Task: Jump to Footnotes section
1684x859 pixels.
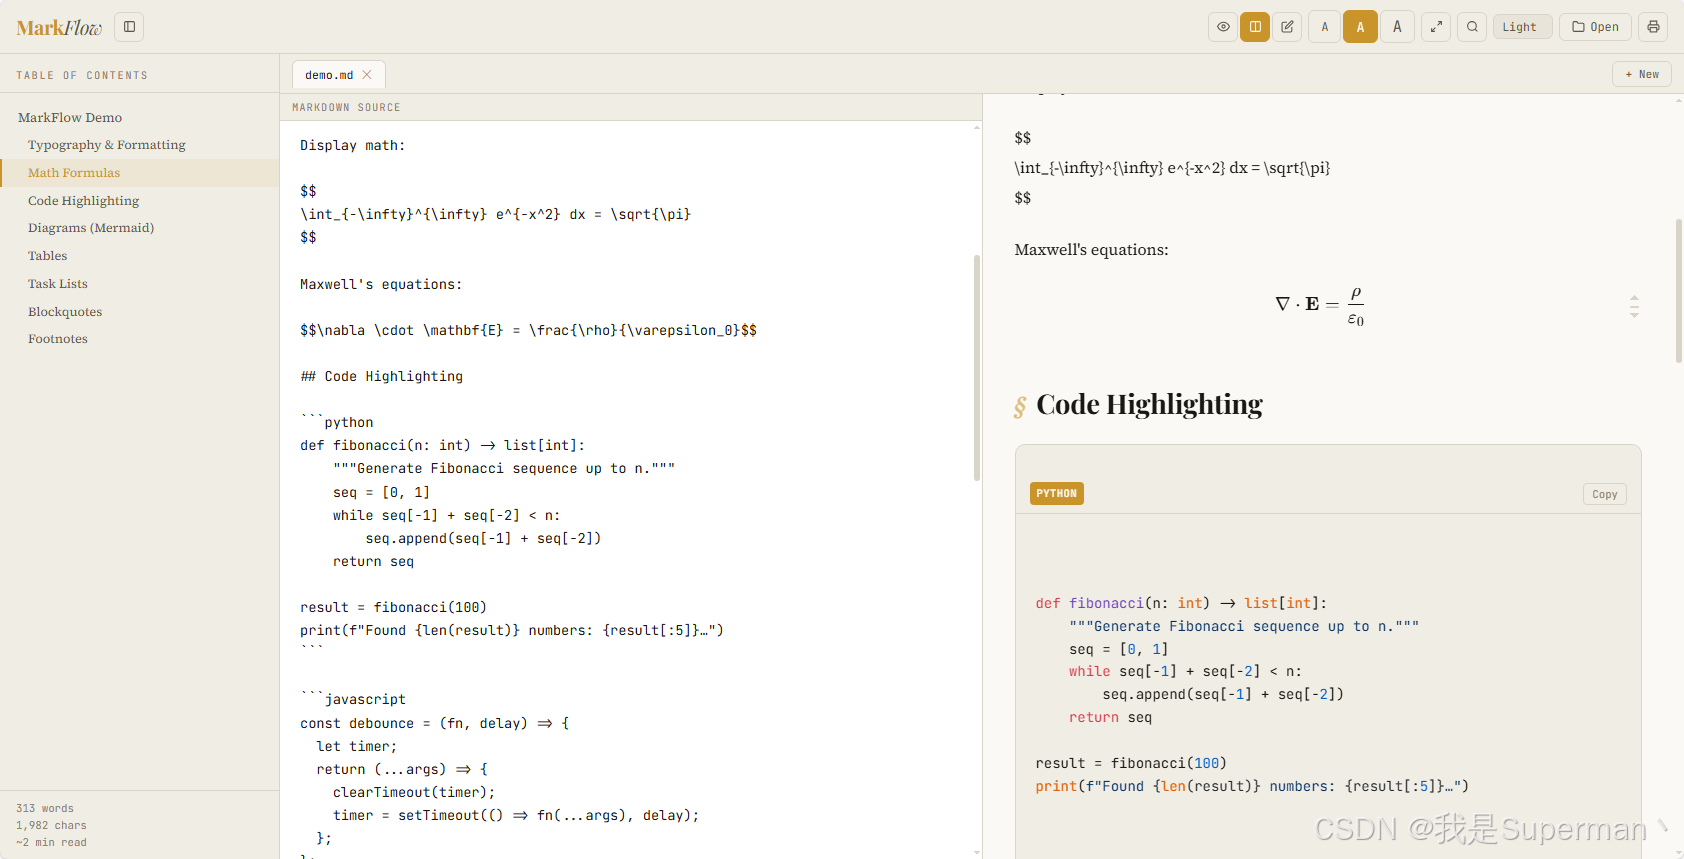Action: click(x=58, y=339)
